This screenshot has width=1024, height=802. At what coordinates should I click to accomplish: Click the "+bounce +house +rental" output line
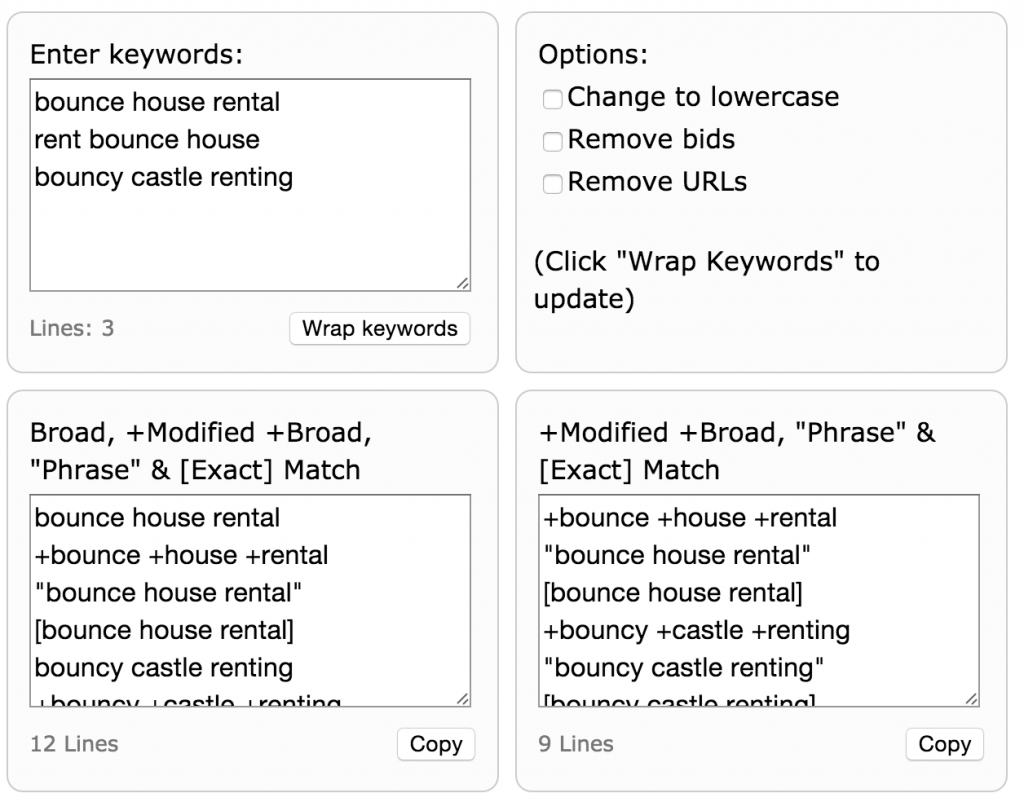(180, 555)
